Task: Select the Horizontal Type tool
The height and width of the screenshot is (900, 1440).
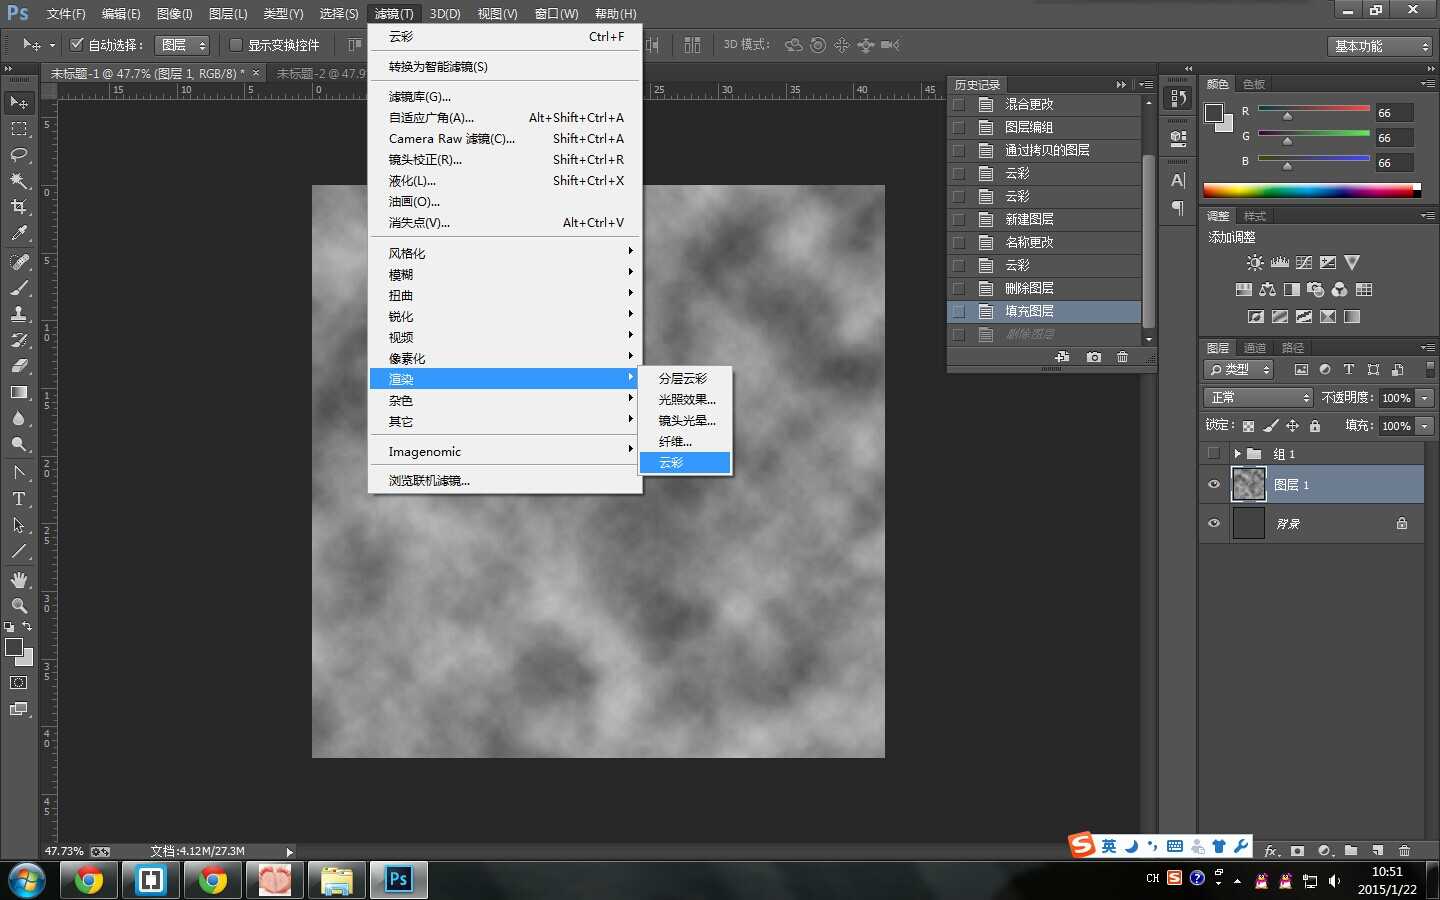Action: point(19,499)
